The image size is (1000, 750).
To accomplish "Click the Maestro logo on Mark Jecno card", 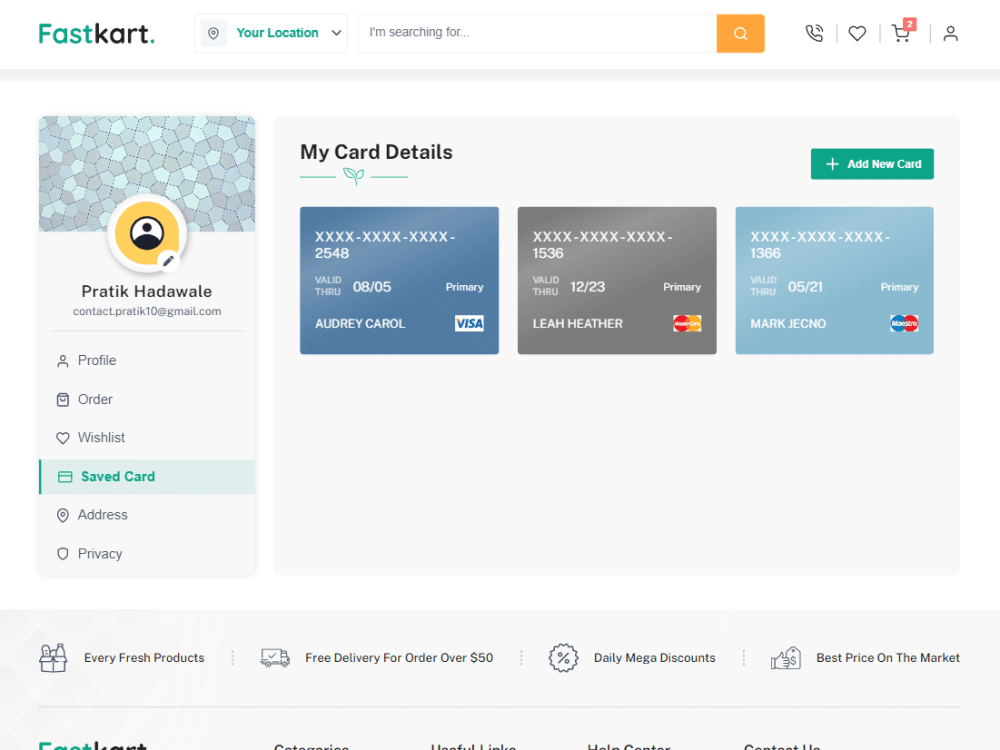I will click(x=904, y=323).
